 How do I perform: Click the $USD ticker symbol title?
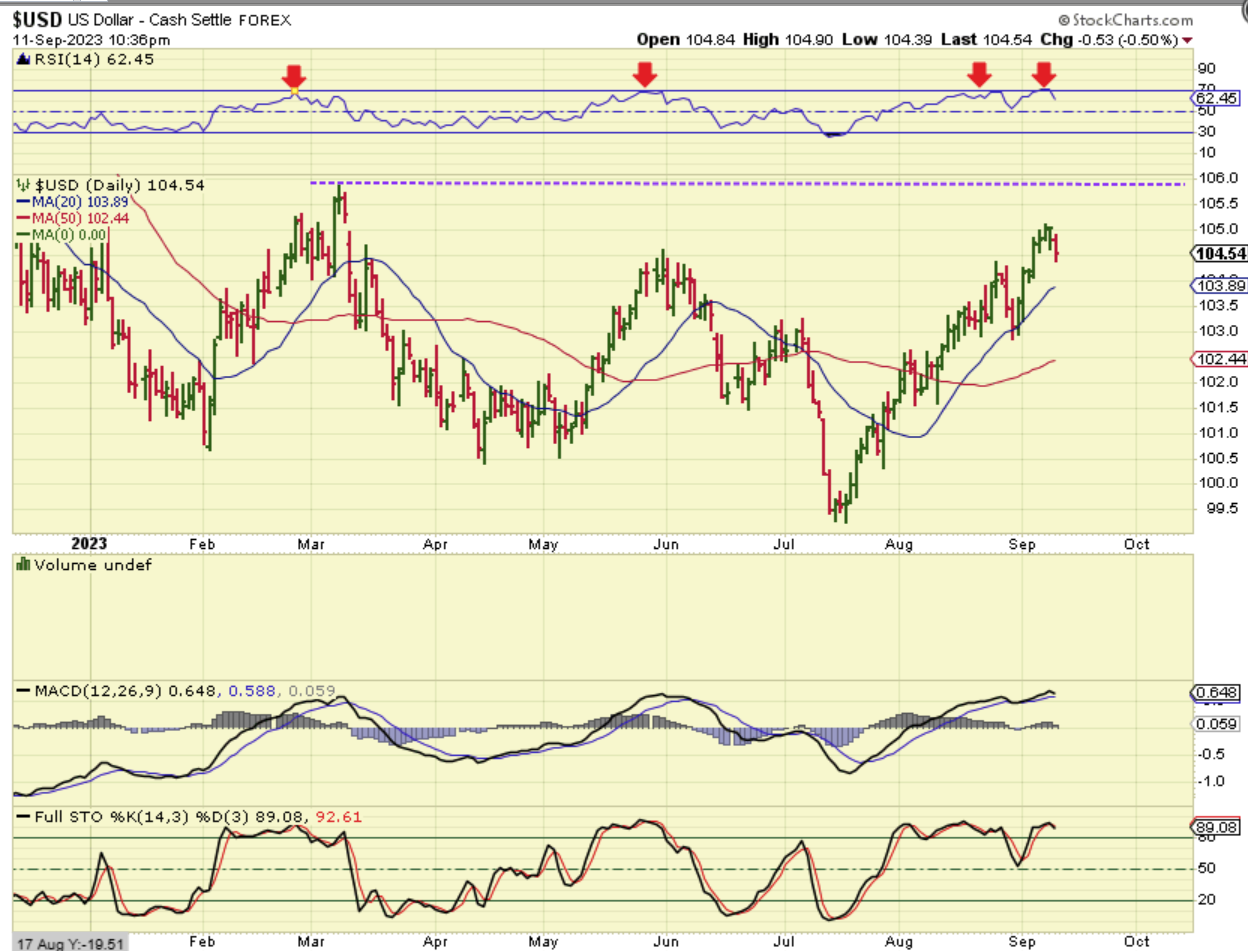click(38, 20)
